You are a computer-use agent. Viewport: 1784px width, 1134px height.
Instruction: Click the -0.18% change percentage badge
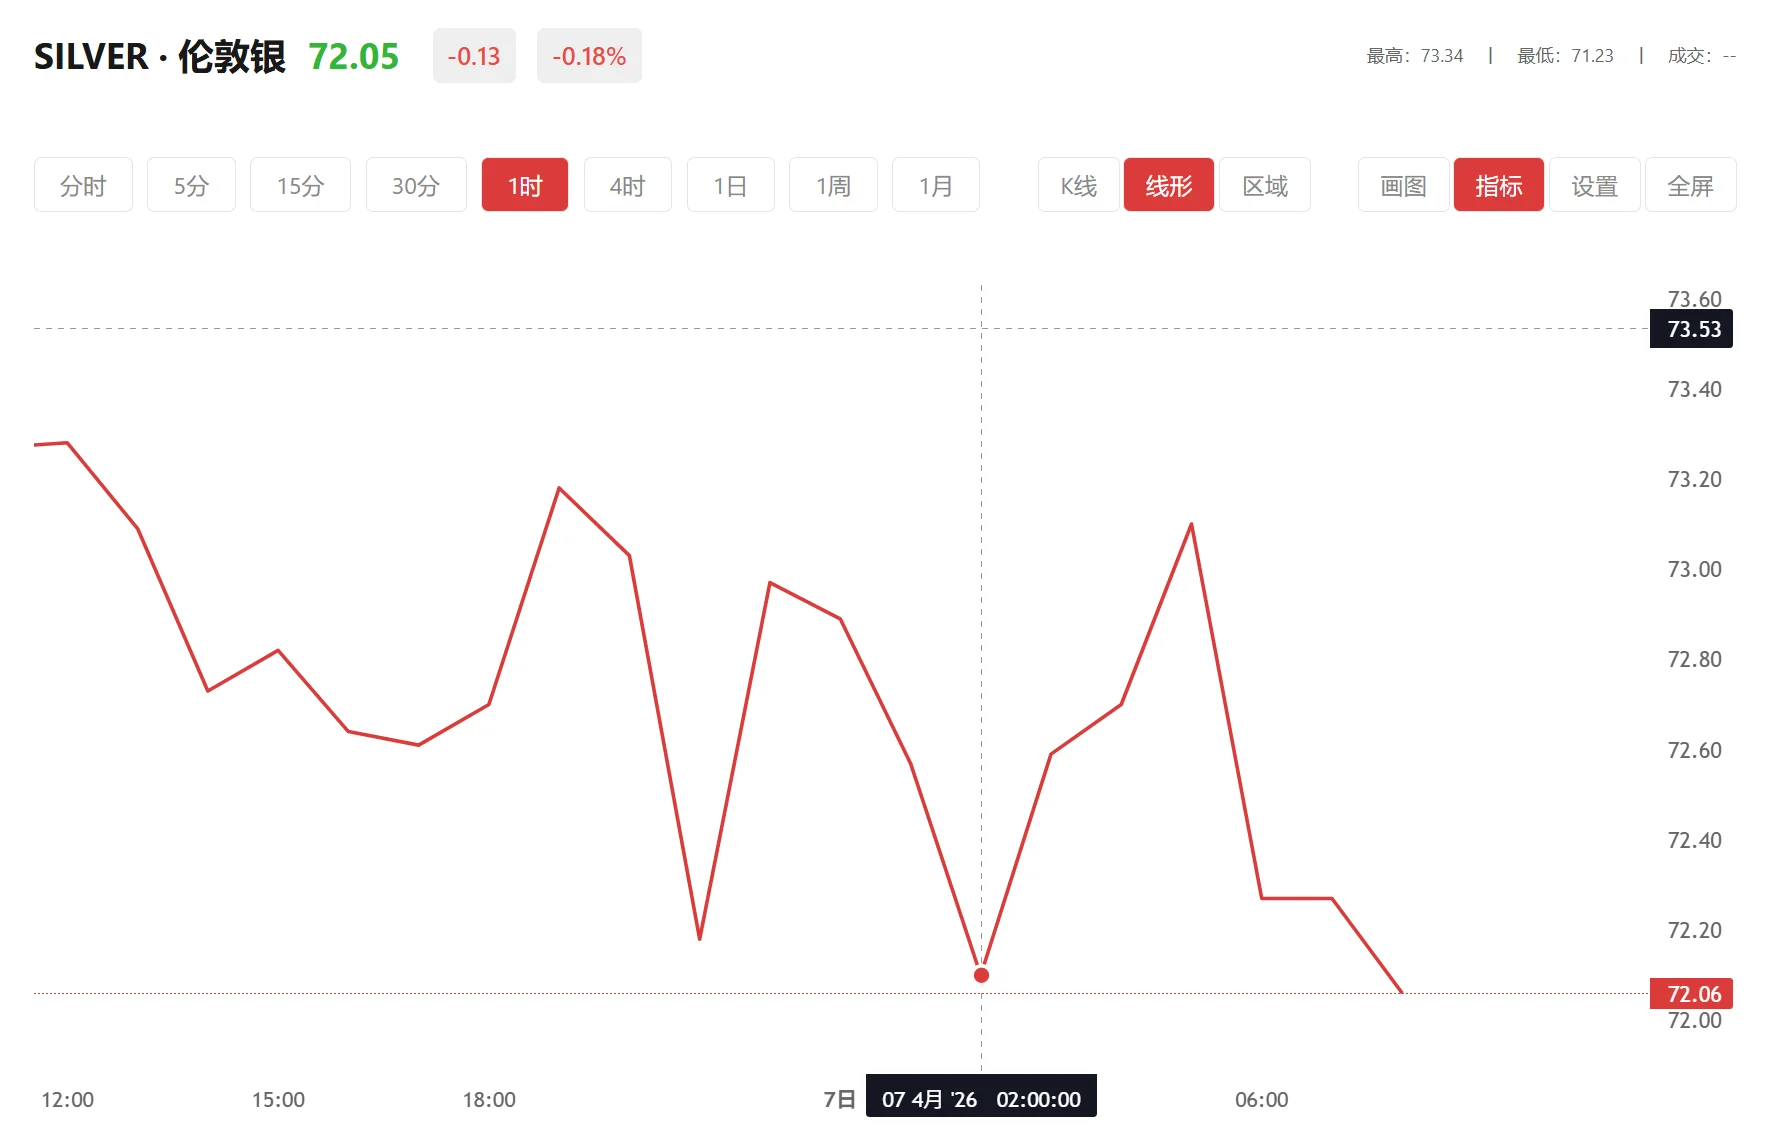pos(589,56)
